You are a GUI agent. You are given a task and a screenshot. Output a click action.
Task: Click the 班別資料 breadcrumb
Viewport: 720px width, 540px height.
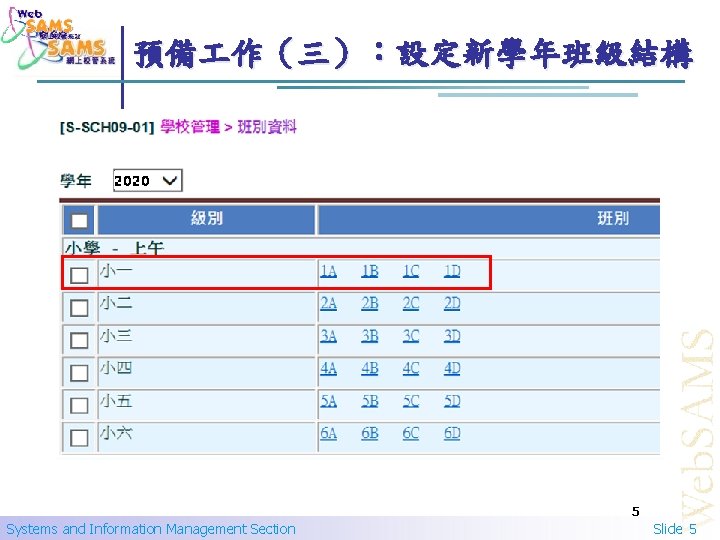[267, 127]
